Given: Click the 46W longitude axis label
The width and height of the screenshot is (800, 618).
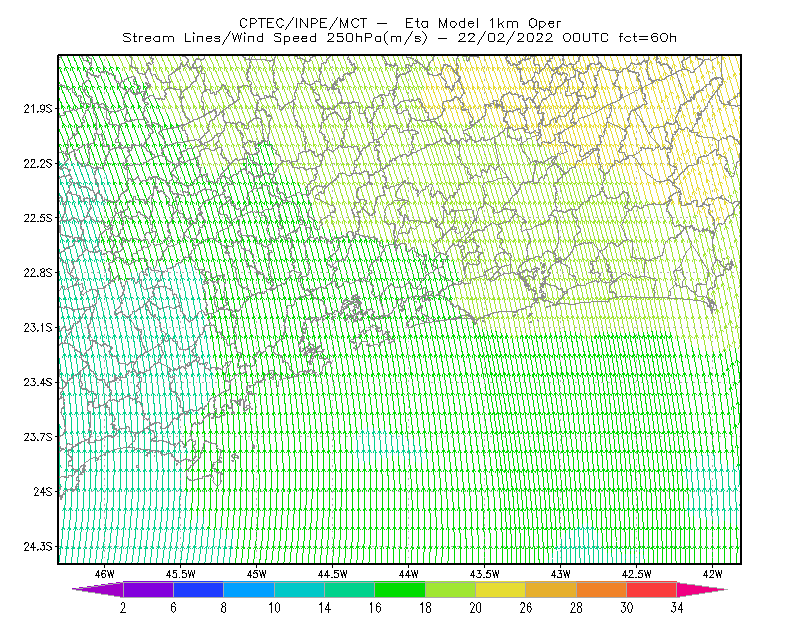Looking at the screenshot, I should point(104,574).
